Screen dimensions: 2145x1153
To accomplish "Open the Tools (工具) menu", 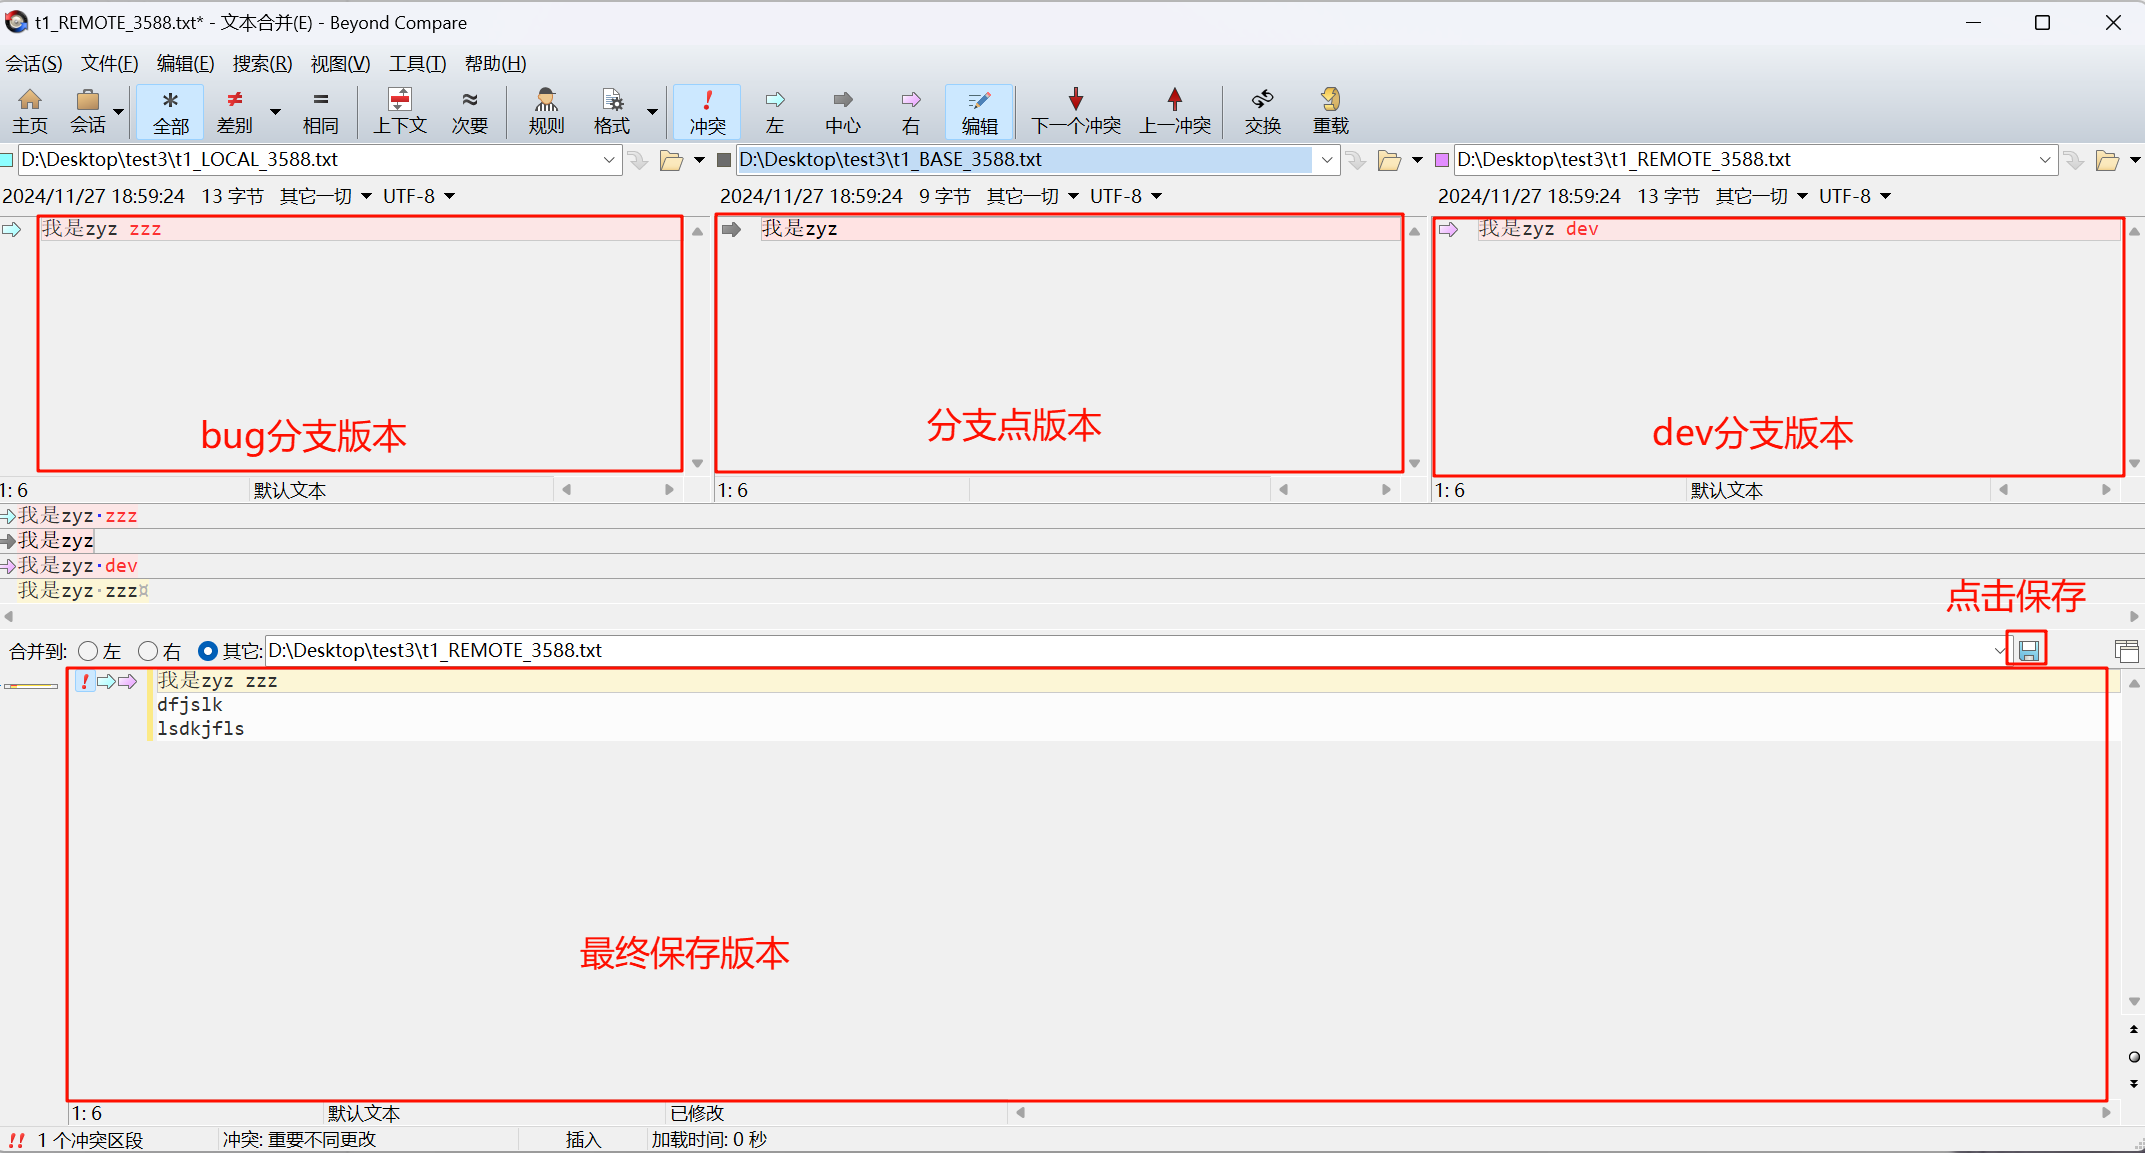I will click(417, 64).
